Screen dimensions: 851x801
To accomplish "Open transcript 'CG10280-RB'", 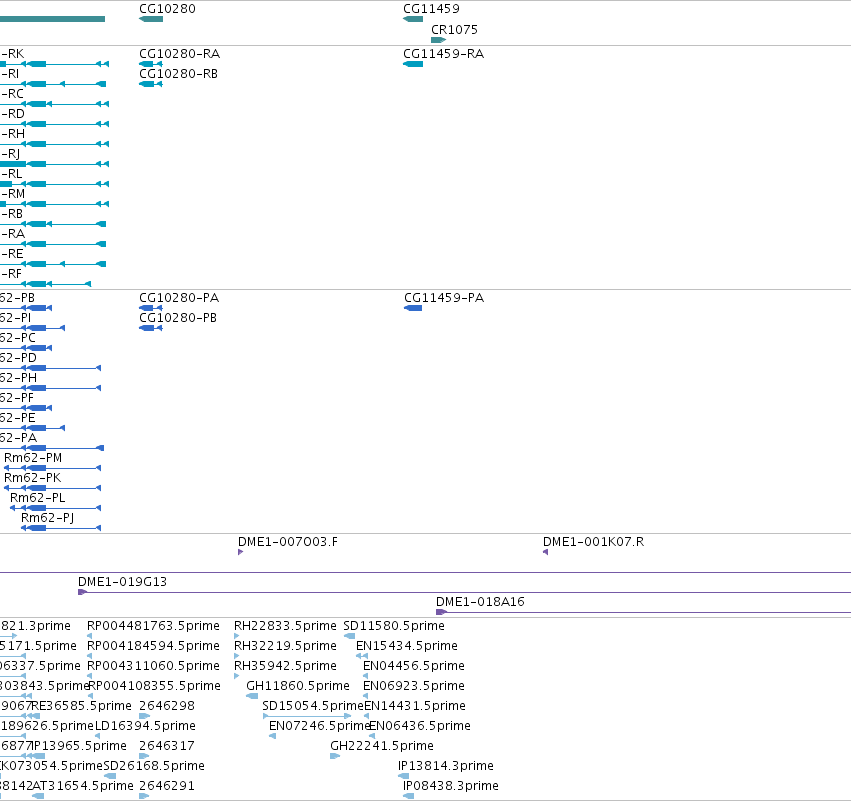I will [x=179, y=74].
